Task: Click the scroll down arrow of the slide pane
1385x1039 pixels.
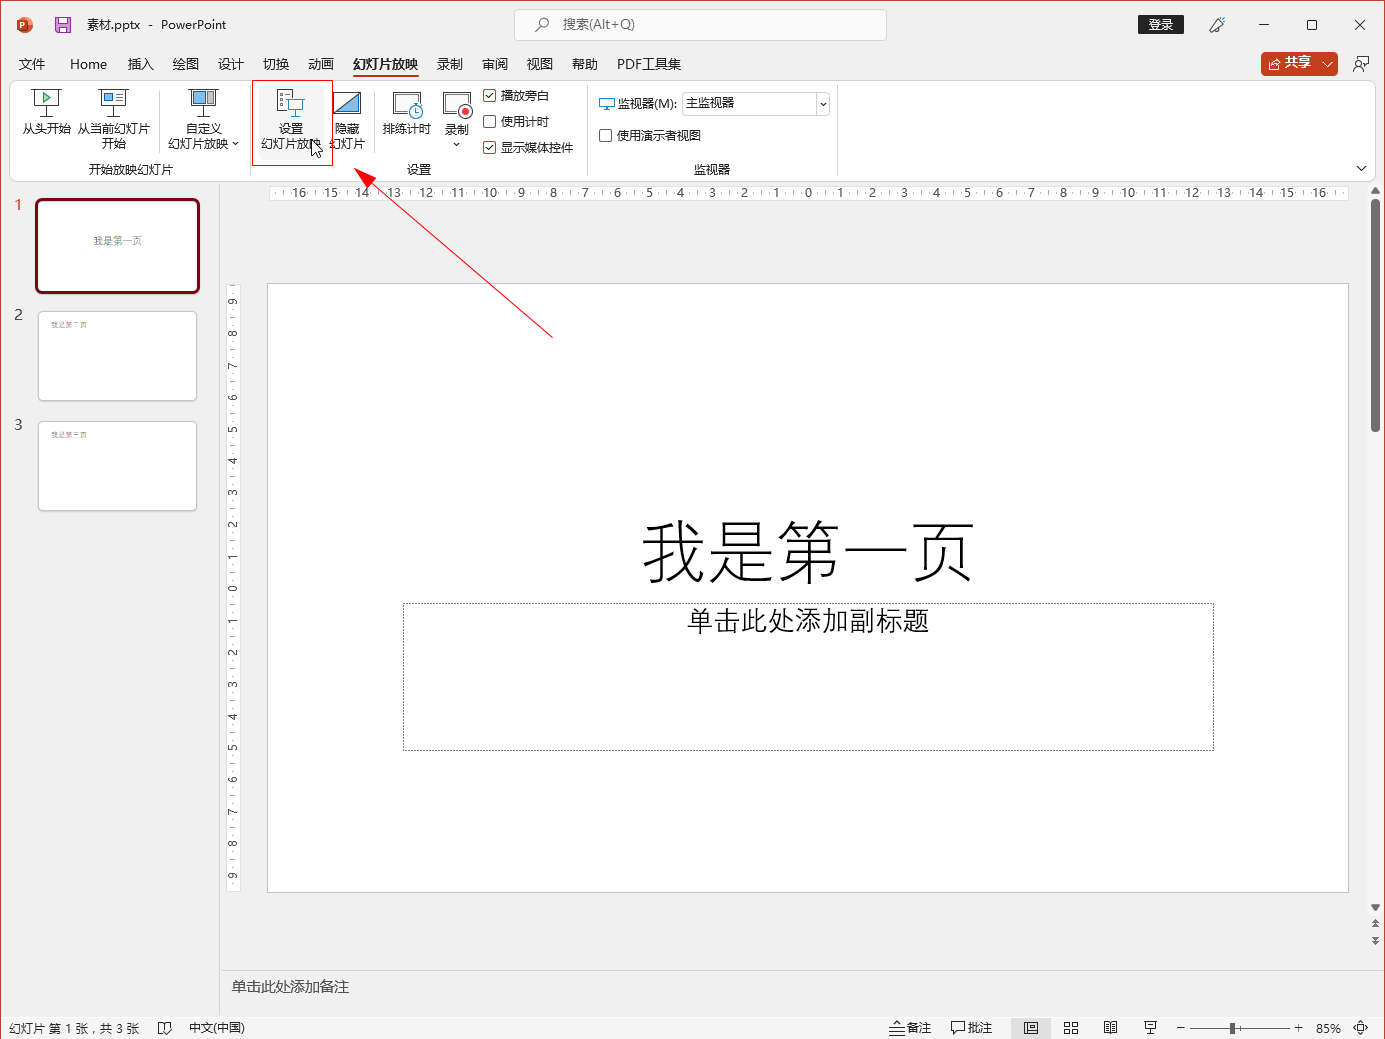Action: coord(1375,908)
